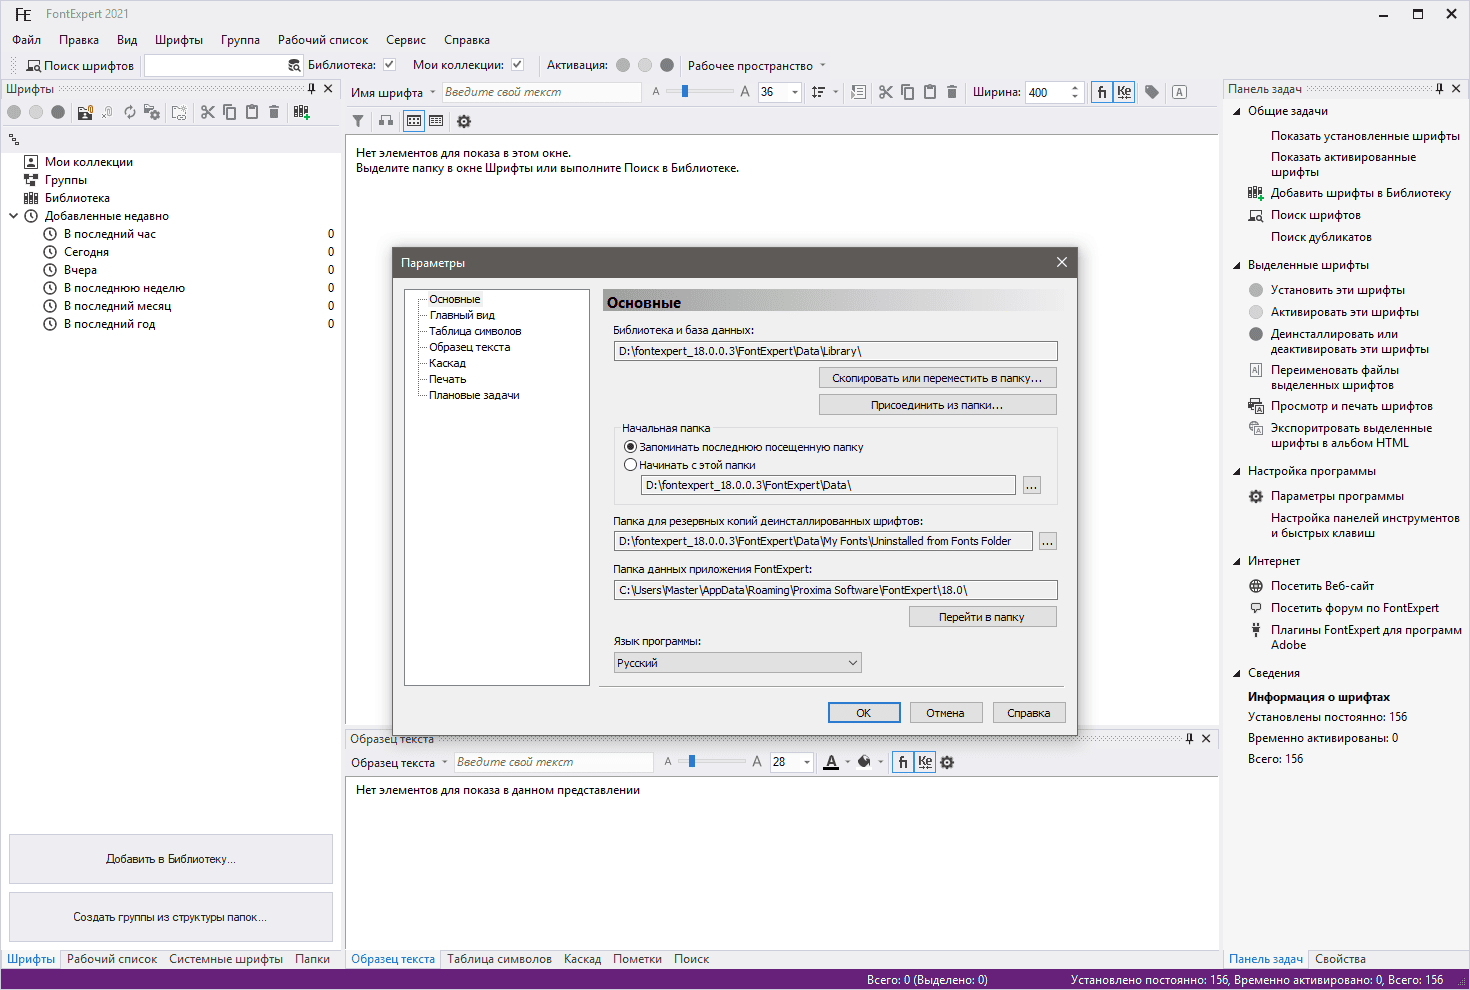Select 'Плановые задачи' in Параметры tree
The height and width of the screenshot is (990, 1470).
[x=474, y=395]
